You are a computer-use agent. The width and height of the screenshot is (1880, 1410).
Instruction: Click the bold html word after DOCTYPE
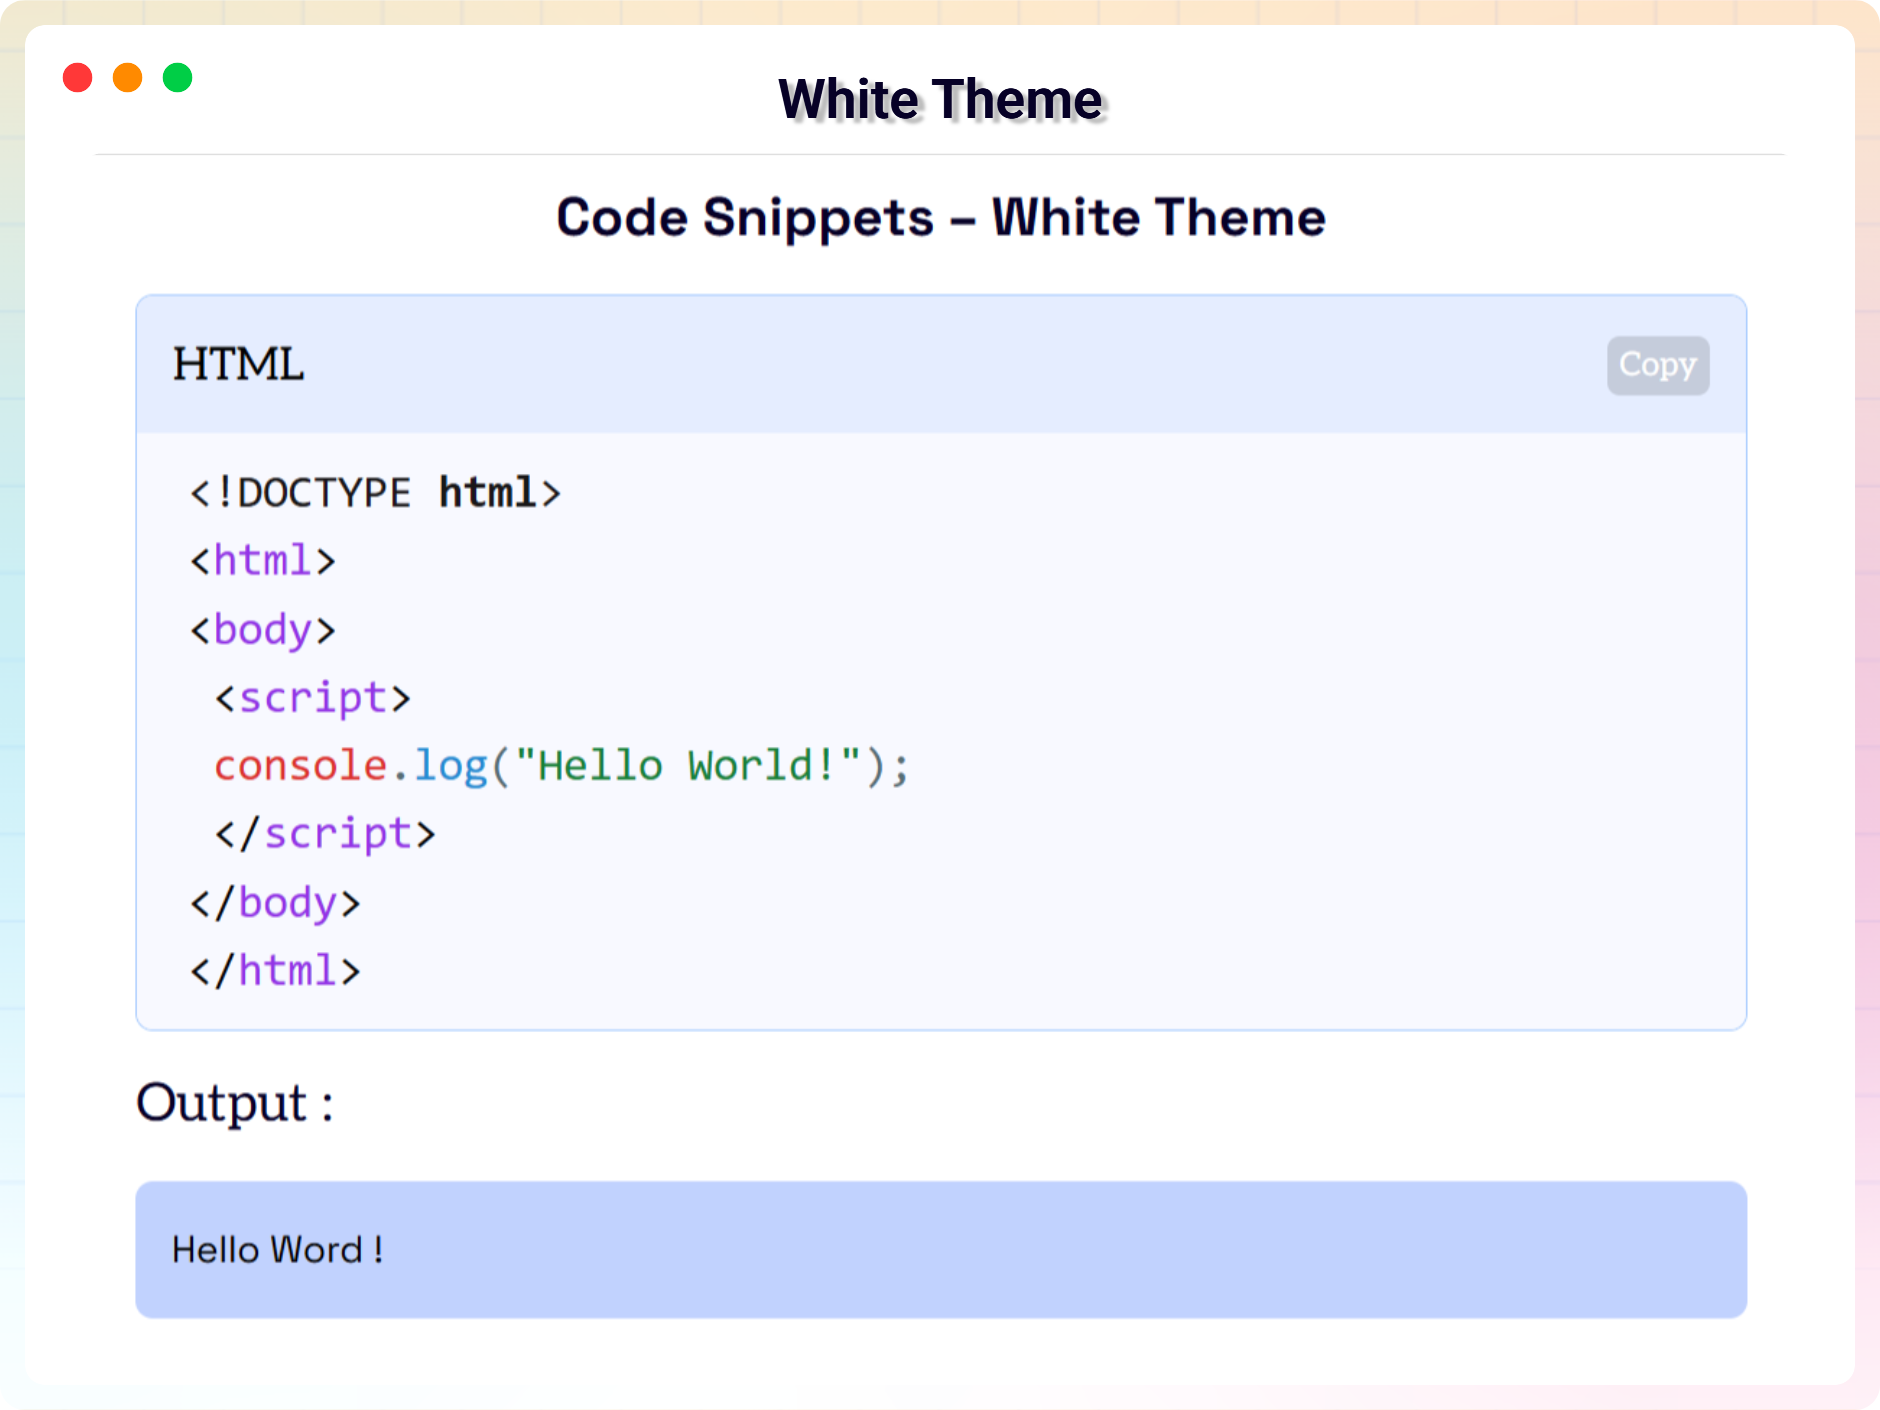click(x=487, y=493)
